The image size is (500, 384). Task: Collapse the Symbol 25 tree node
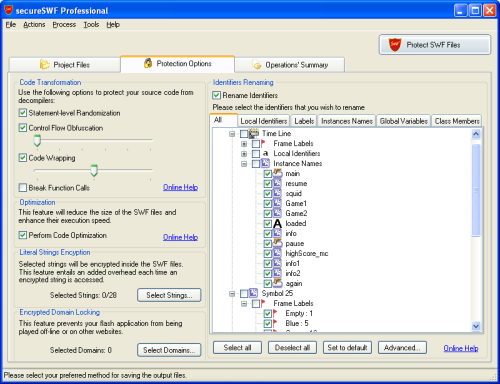coord(232,294)
